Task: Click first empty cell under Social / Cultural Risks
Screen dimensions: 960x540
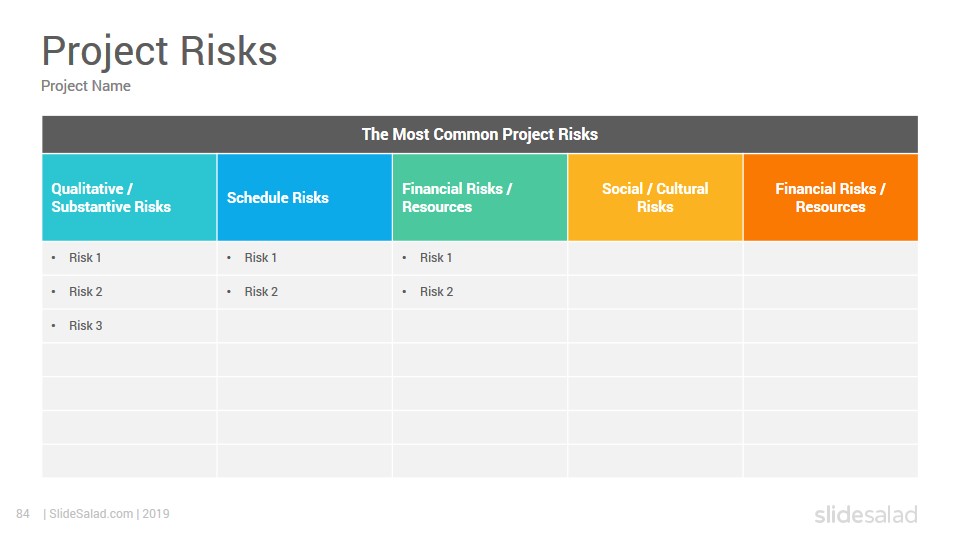Action: (655, 258)
